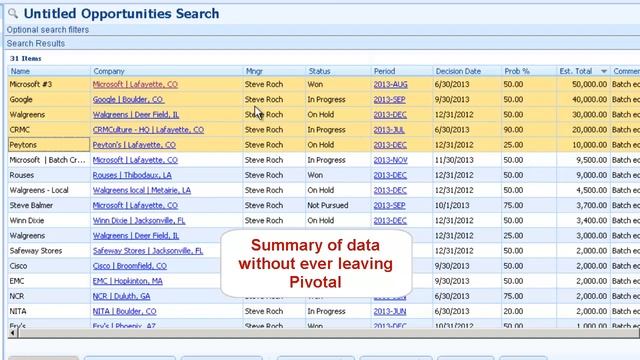640x360 pixels.
Task: Select the Microsoft | Batch Cr... name cell
Action: click(49, 160)
